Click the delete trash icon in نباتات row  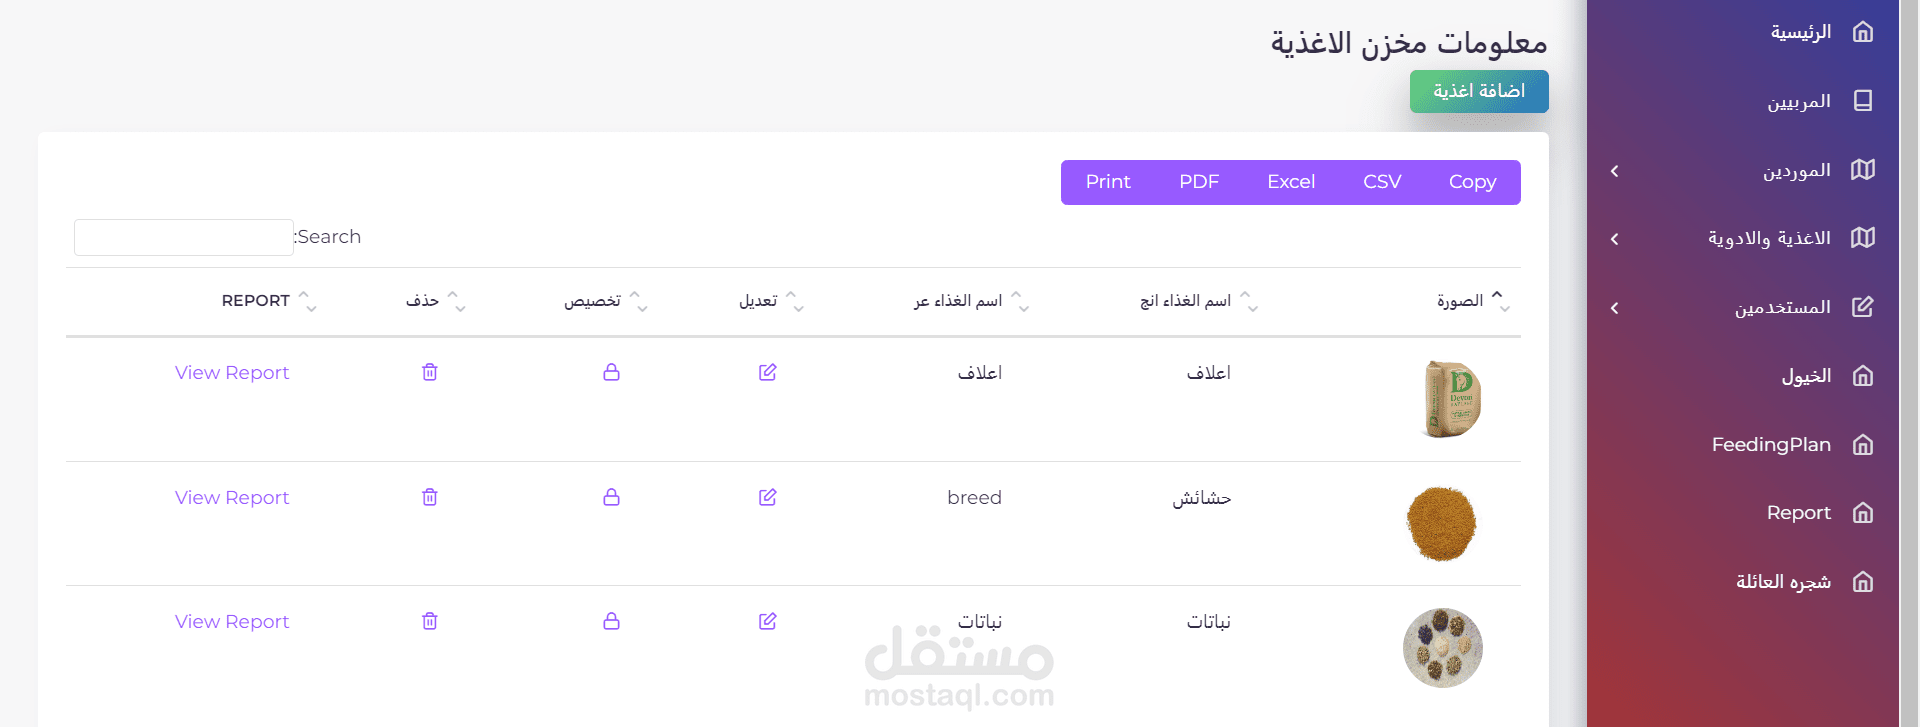[430, 621]
